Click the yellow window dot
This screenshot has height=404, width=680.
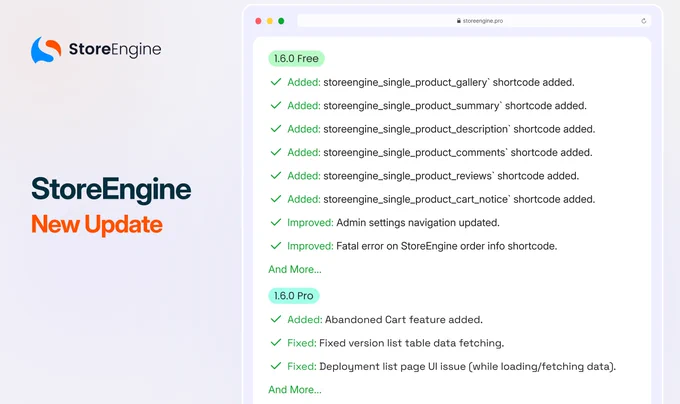click(x=270, y=21)
